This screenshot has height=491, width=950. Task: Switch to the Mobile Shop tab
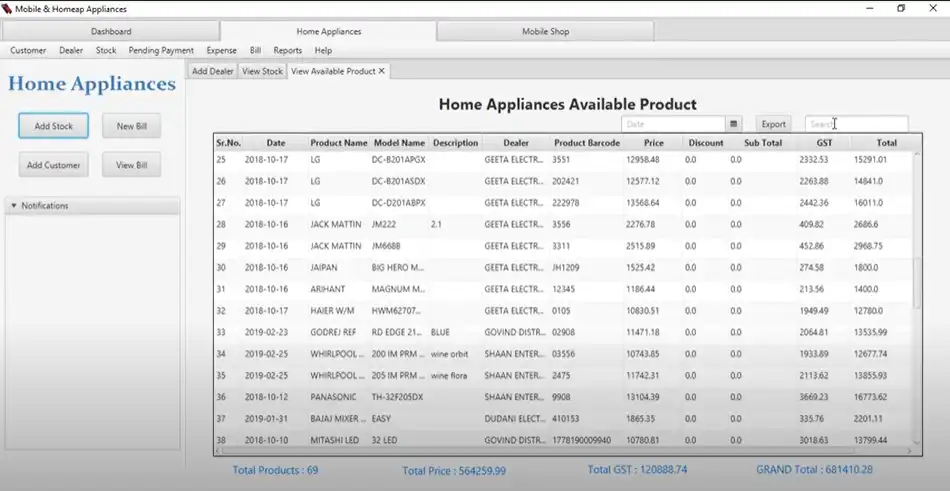[x=545, y=32]
